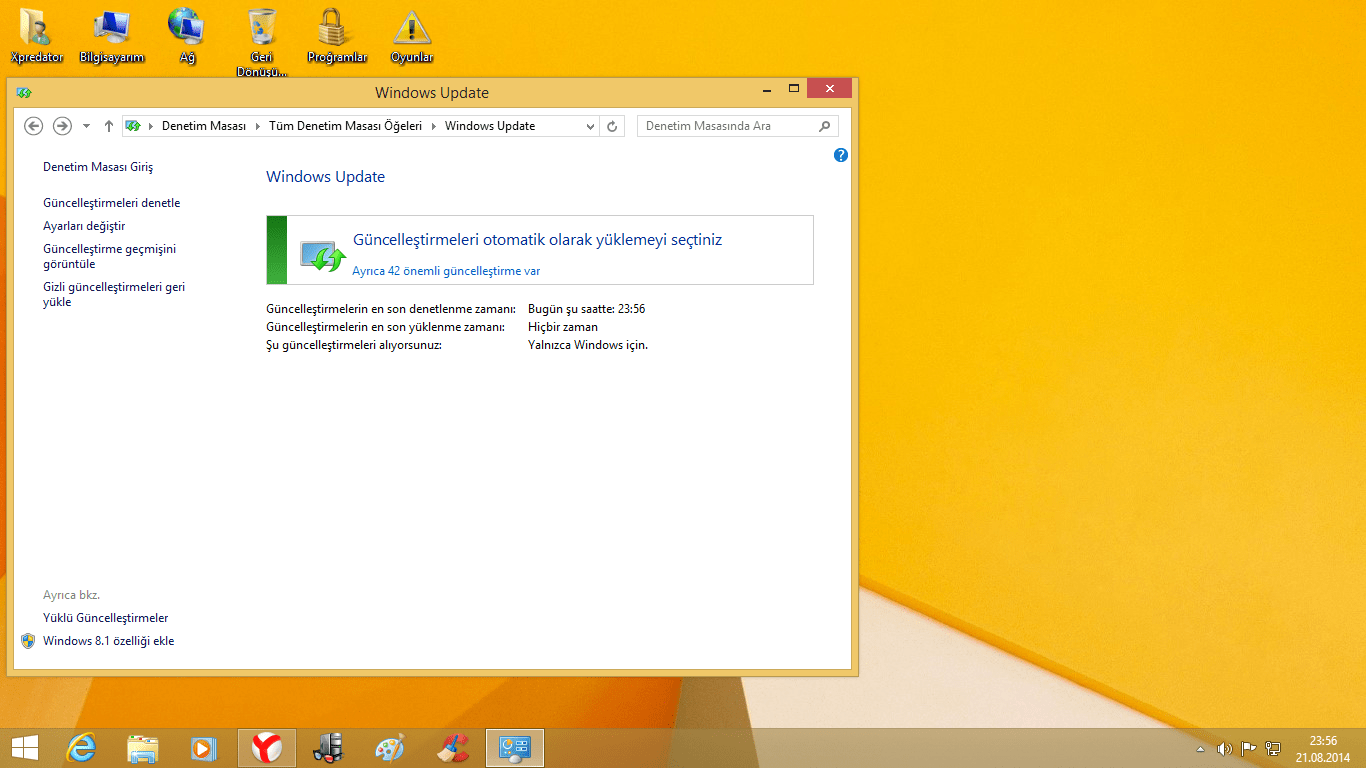Open the media player taskbar icon
The image size is (1366, 768).
[204, 748]
